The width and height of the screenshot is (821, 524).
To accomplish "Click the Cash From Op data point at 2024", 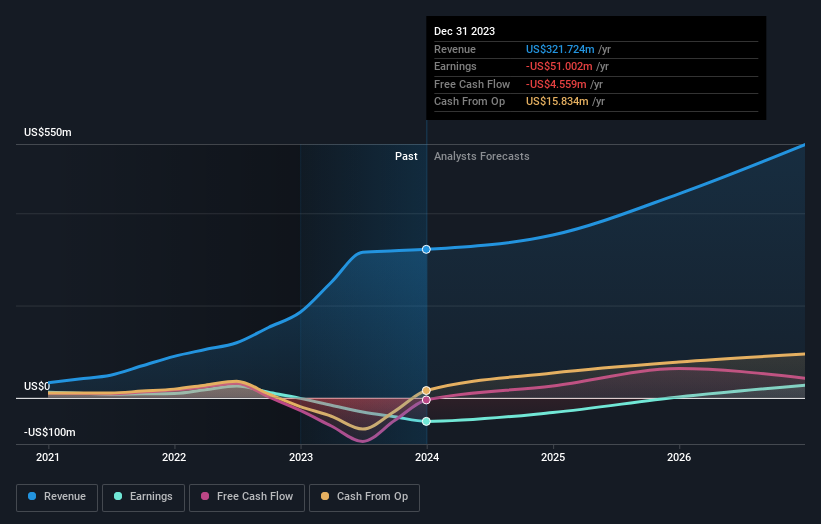I will click(x=426, y=391).
